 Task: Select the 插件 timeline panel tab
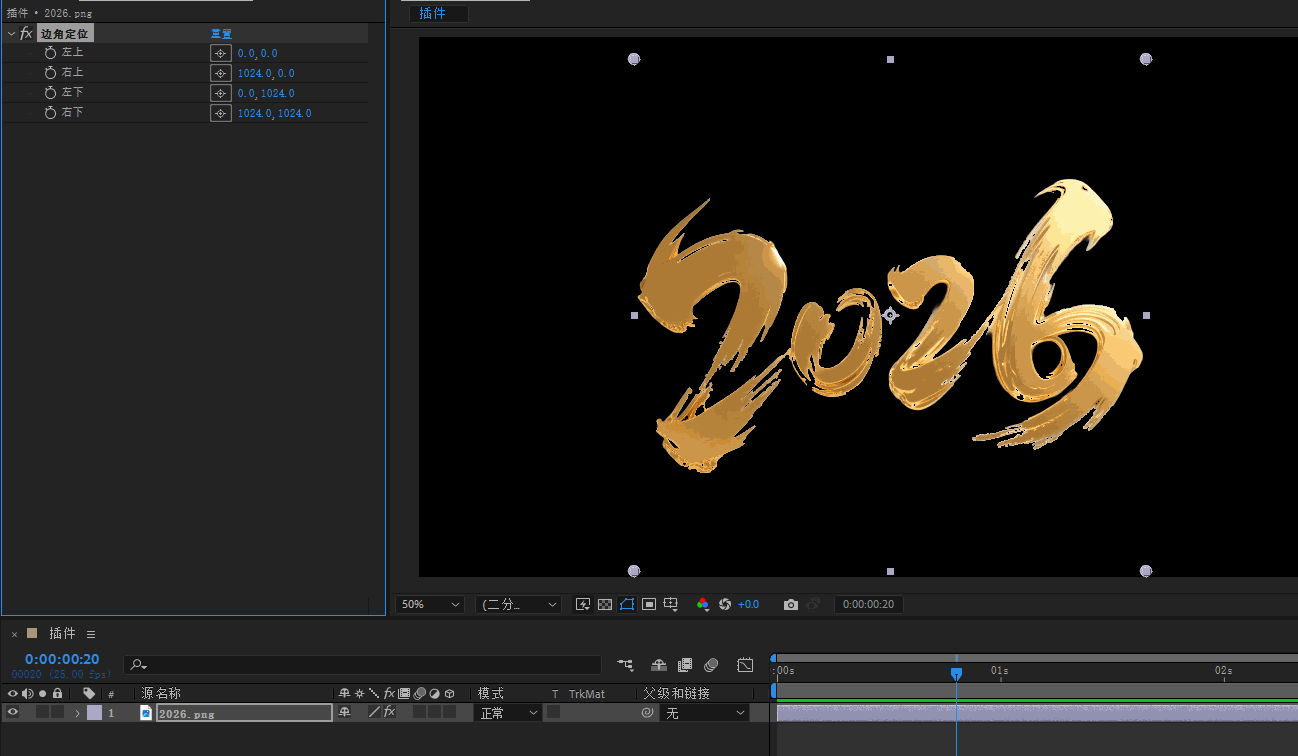pos(62,633)
